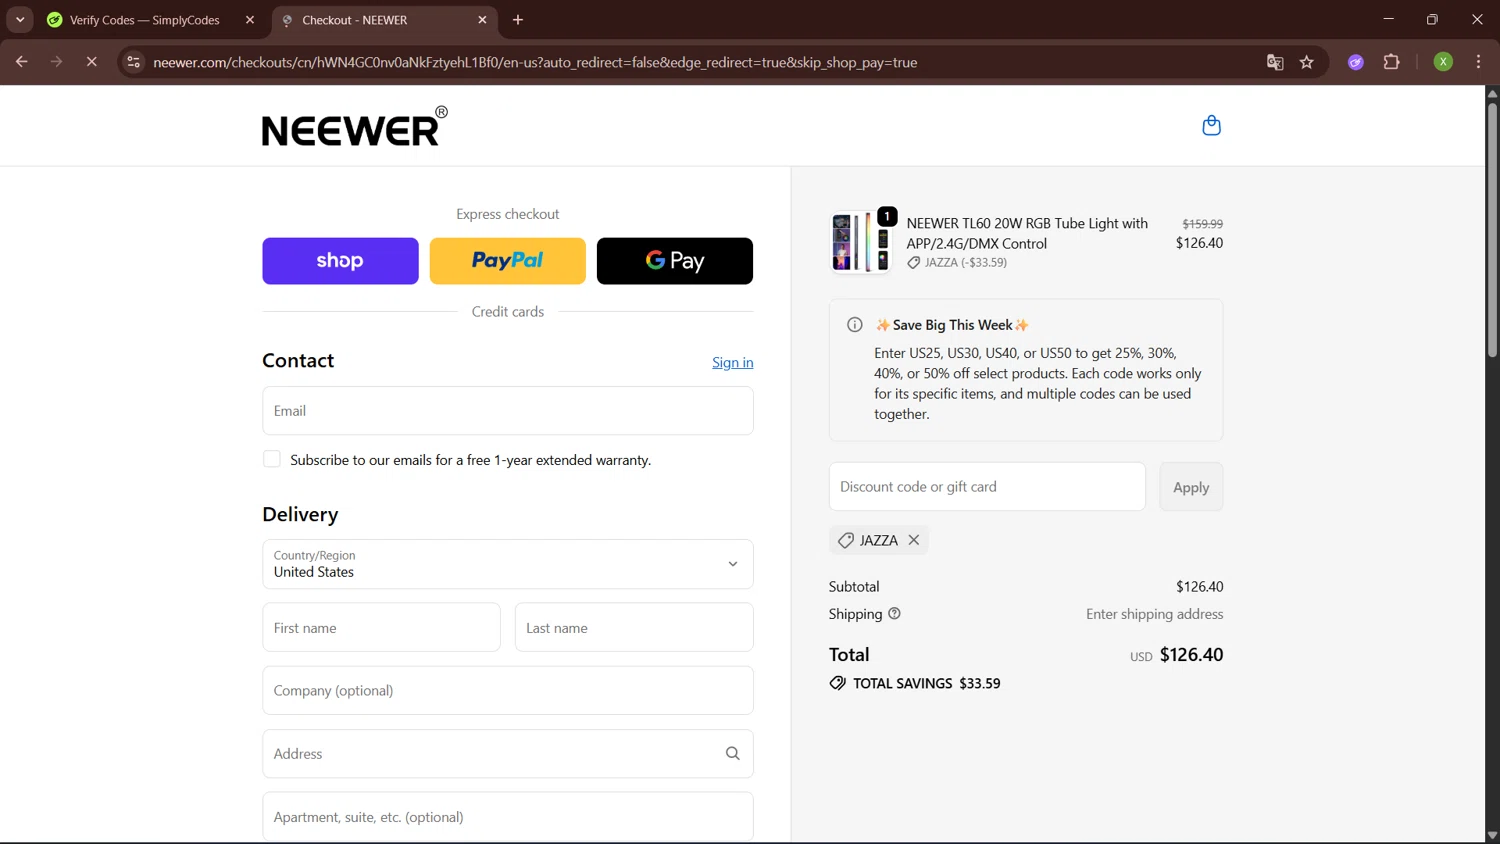
Task: Click the NEEWER TL60 20W RGB Tube Light title
Action: (1027, 233)
